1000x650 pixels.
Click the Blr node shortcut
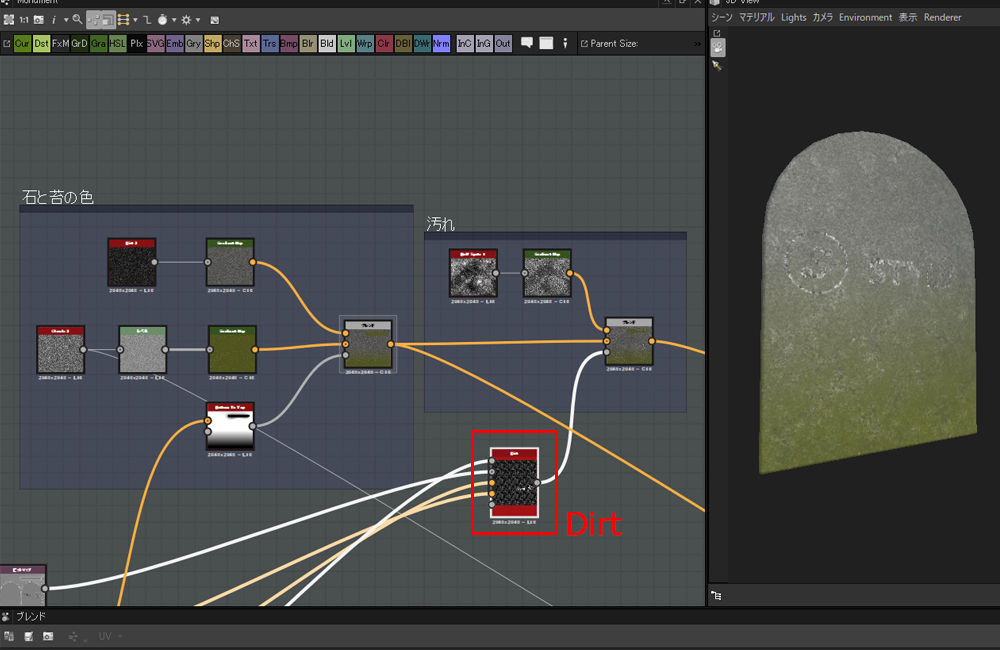click(x=308, y=43)
